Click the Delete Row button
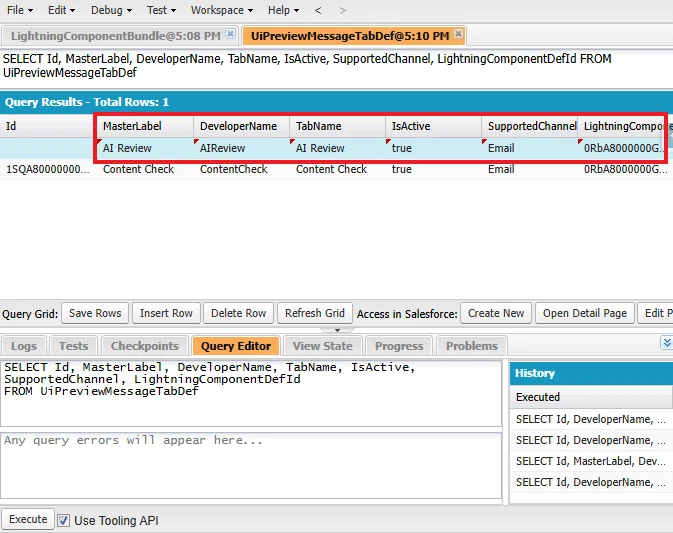673x533 pixels. tap(239, 313)
